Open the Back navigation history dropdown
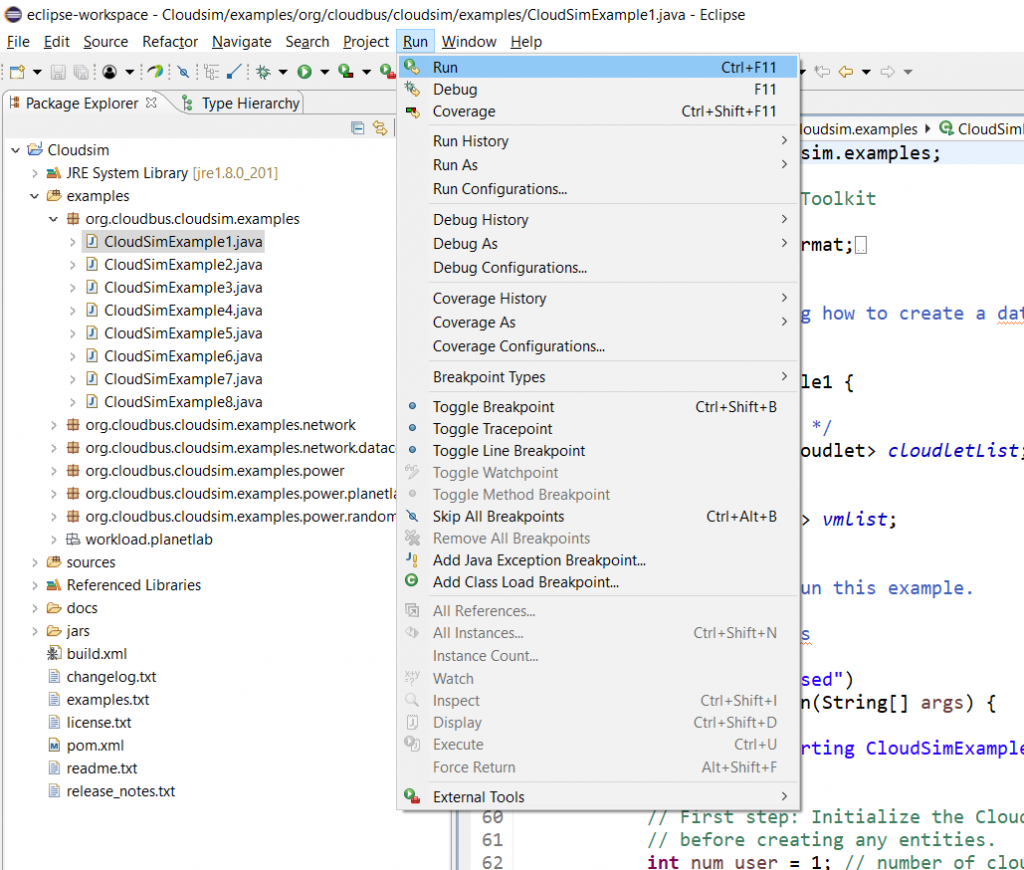 click(x=866, y=72)
